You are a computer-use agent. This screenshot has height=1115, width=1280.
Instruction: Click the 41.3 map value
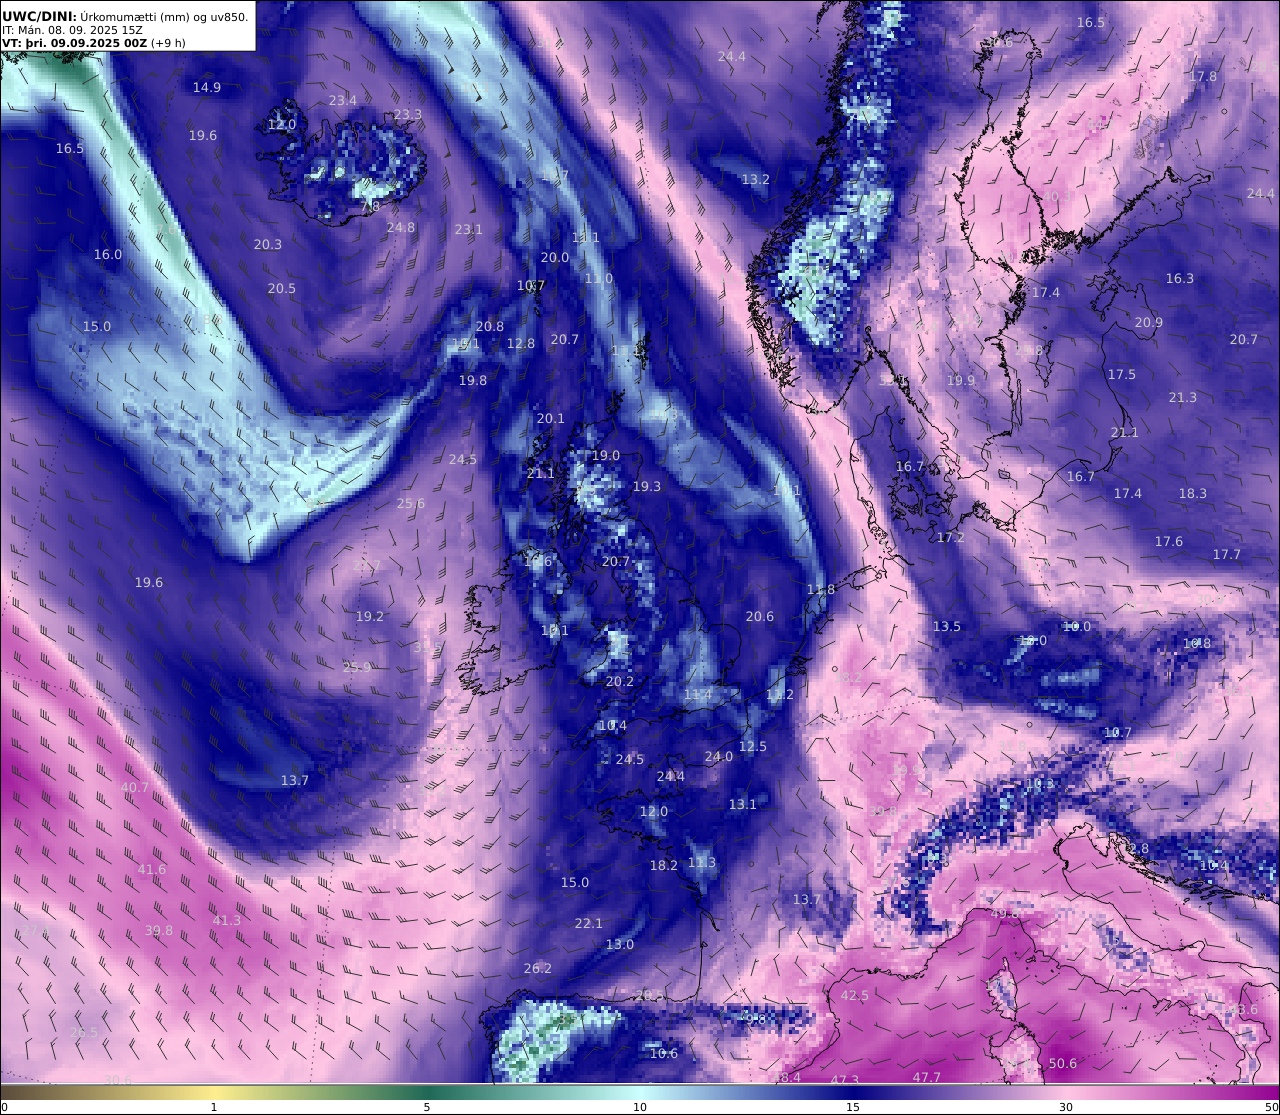[x=226, y=920]
